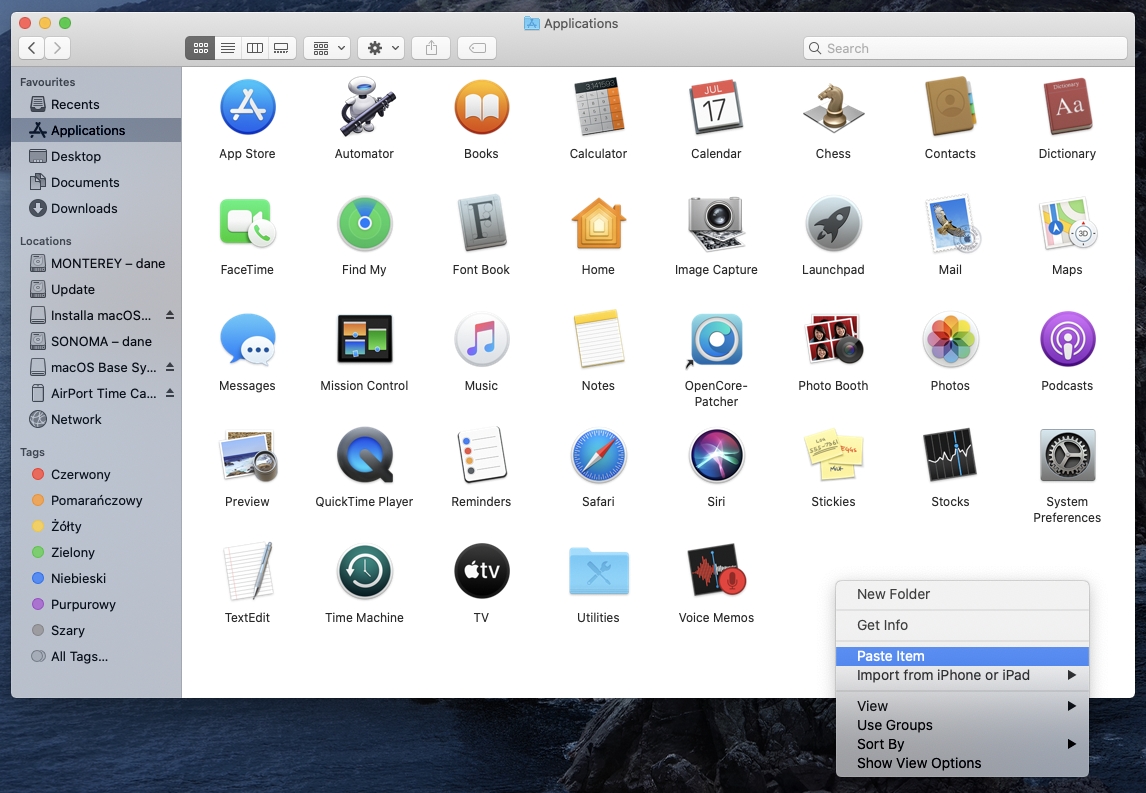Click the Launchpad rocket icon
The height and width of the screenshot is (793, 1146).
[x=833, y=223]
